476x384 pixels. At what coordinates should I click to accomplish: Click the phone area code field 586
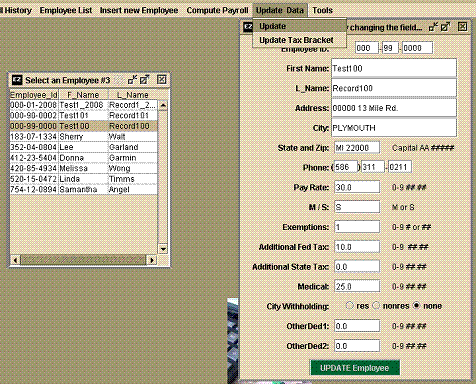346,167
